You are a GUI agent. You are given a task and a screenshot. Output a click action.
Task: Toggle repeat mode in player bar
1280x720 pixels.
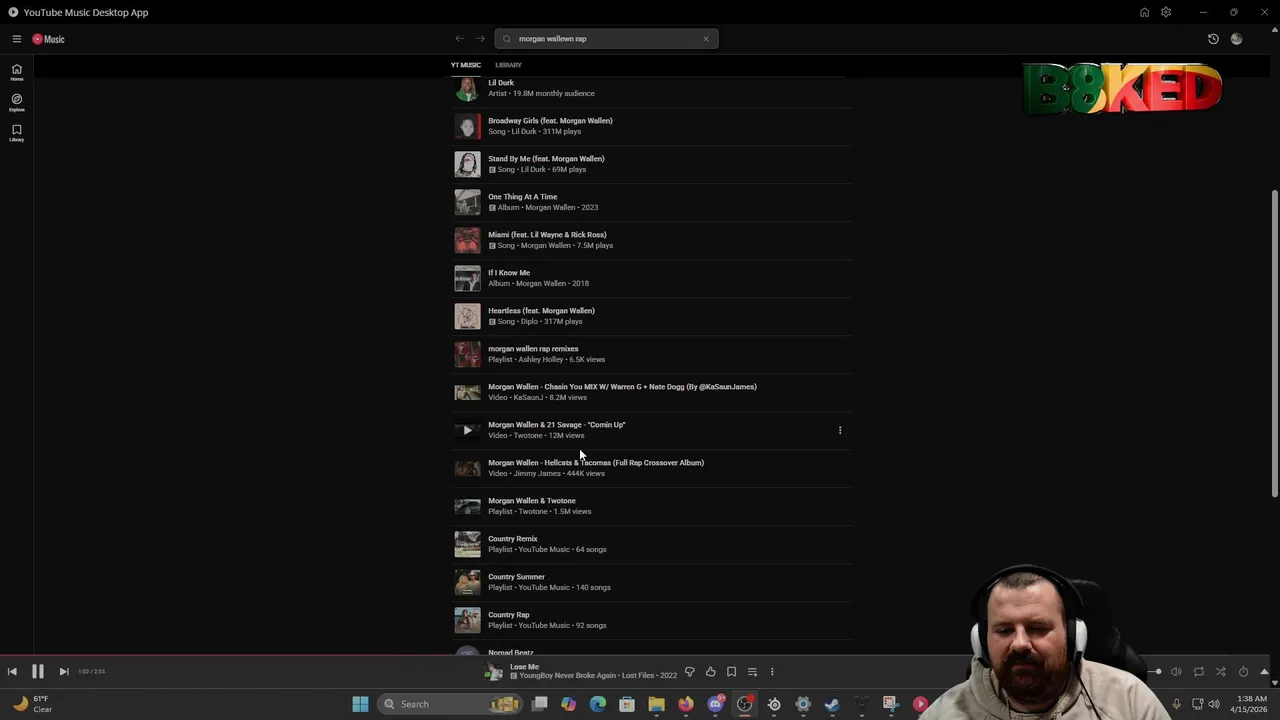pyautogui.click(x=1198, y=672)
